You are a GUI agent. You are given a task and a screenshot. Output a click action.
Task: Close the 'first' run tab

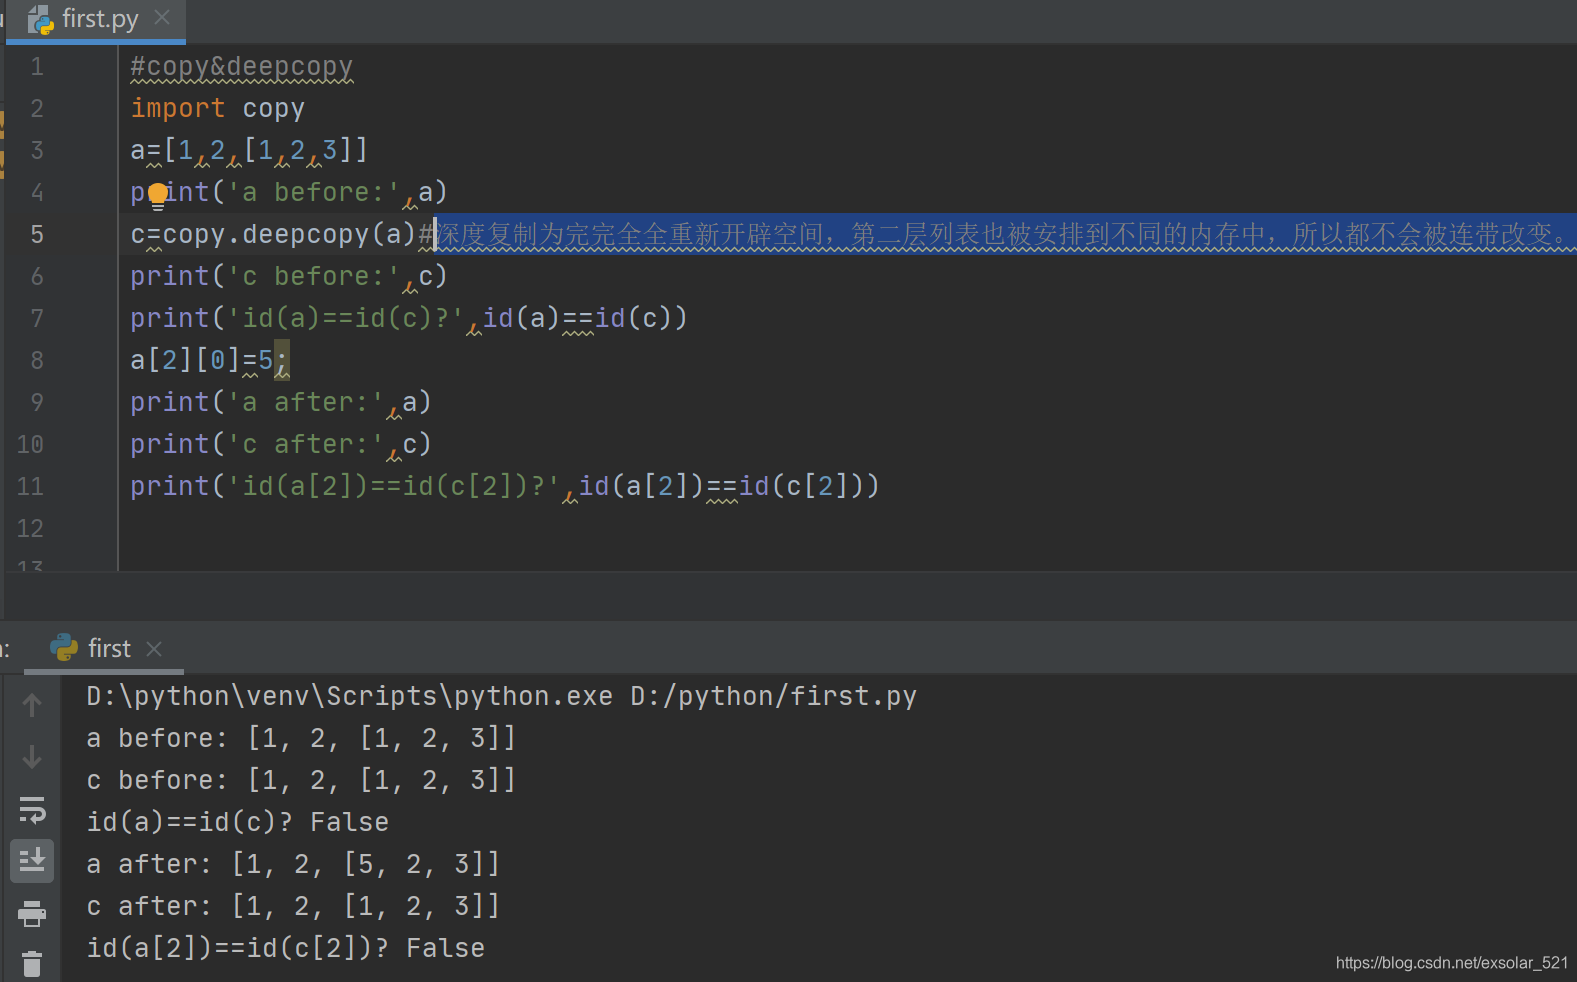(x=154, y=649)
